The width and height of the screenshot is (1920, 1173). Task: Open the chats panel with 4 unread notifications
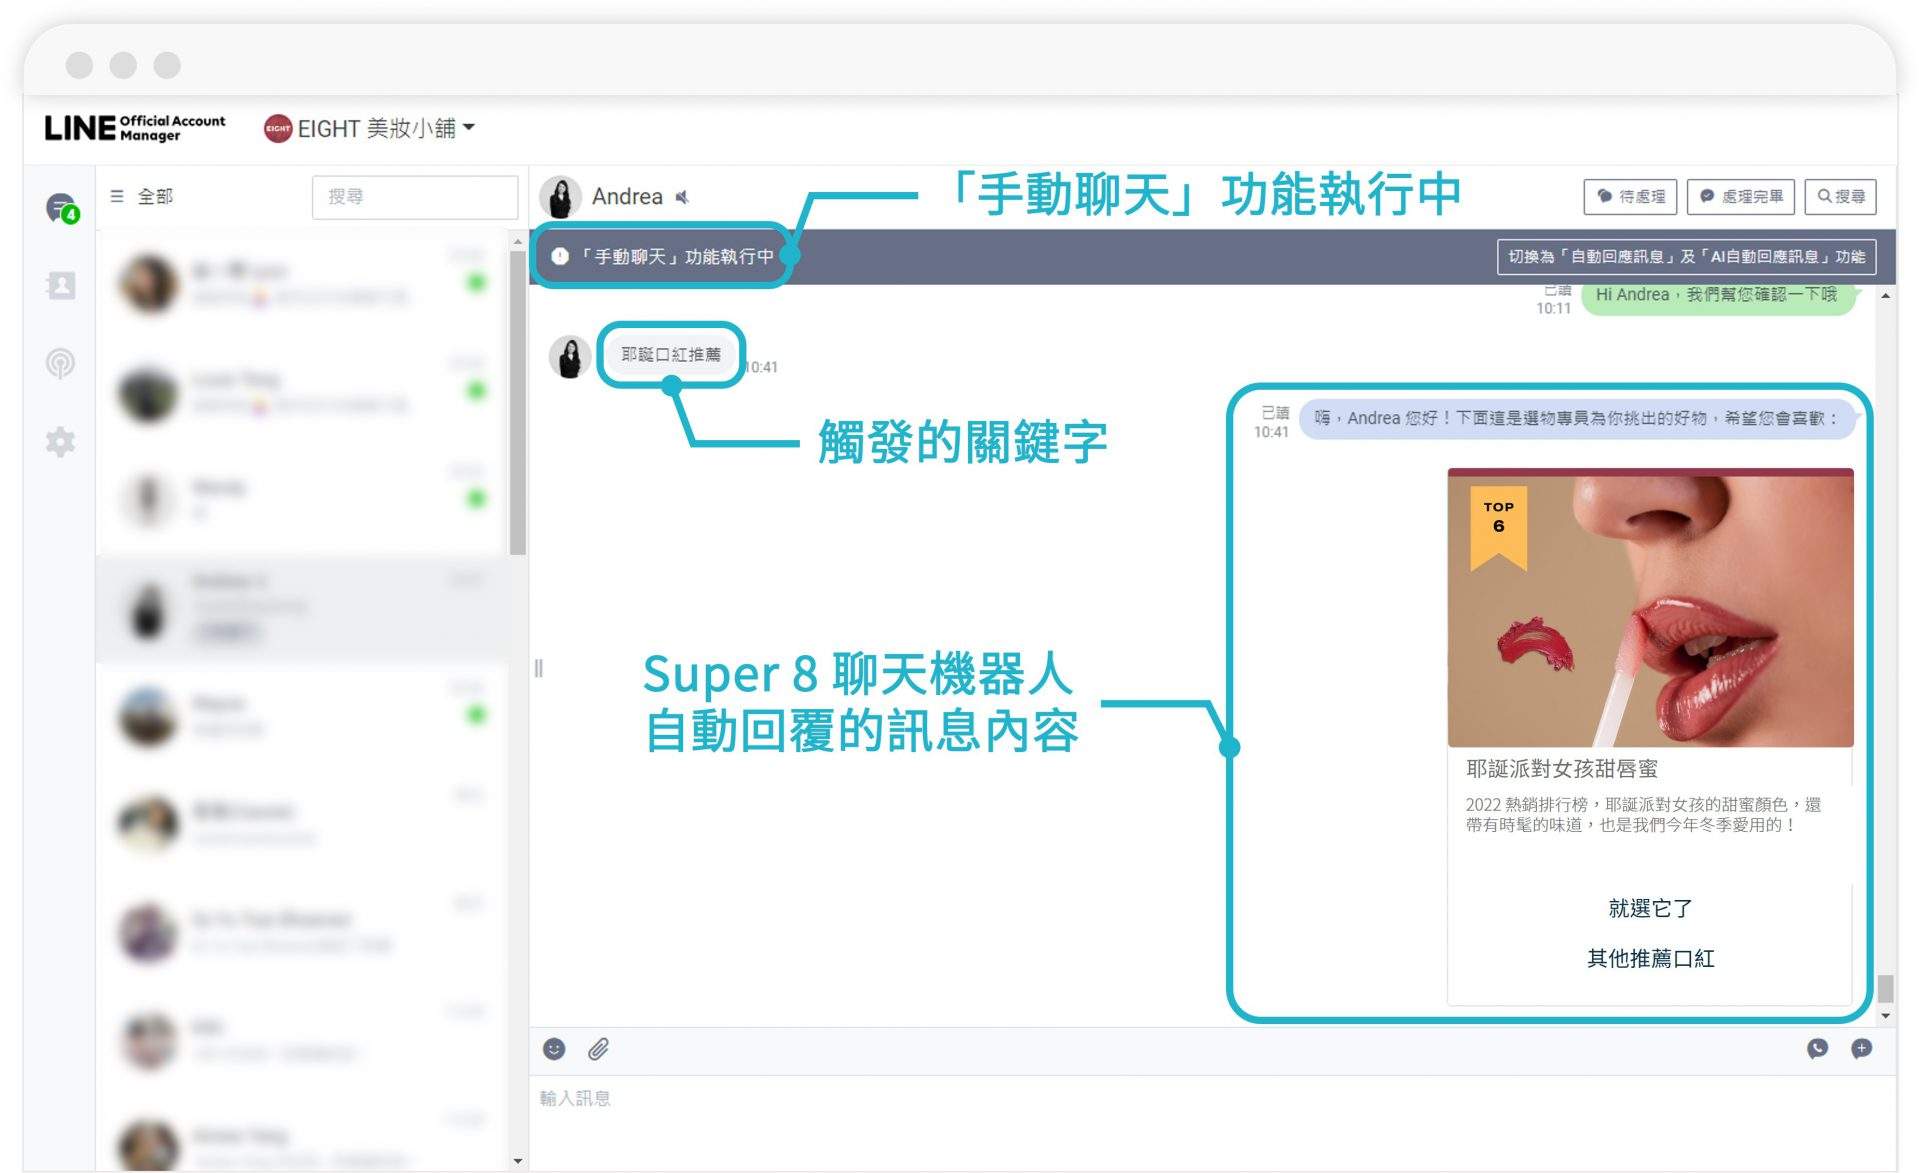[60, 205]
